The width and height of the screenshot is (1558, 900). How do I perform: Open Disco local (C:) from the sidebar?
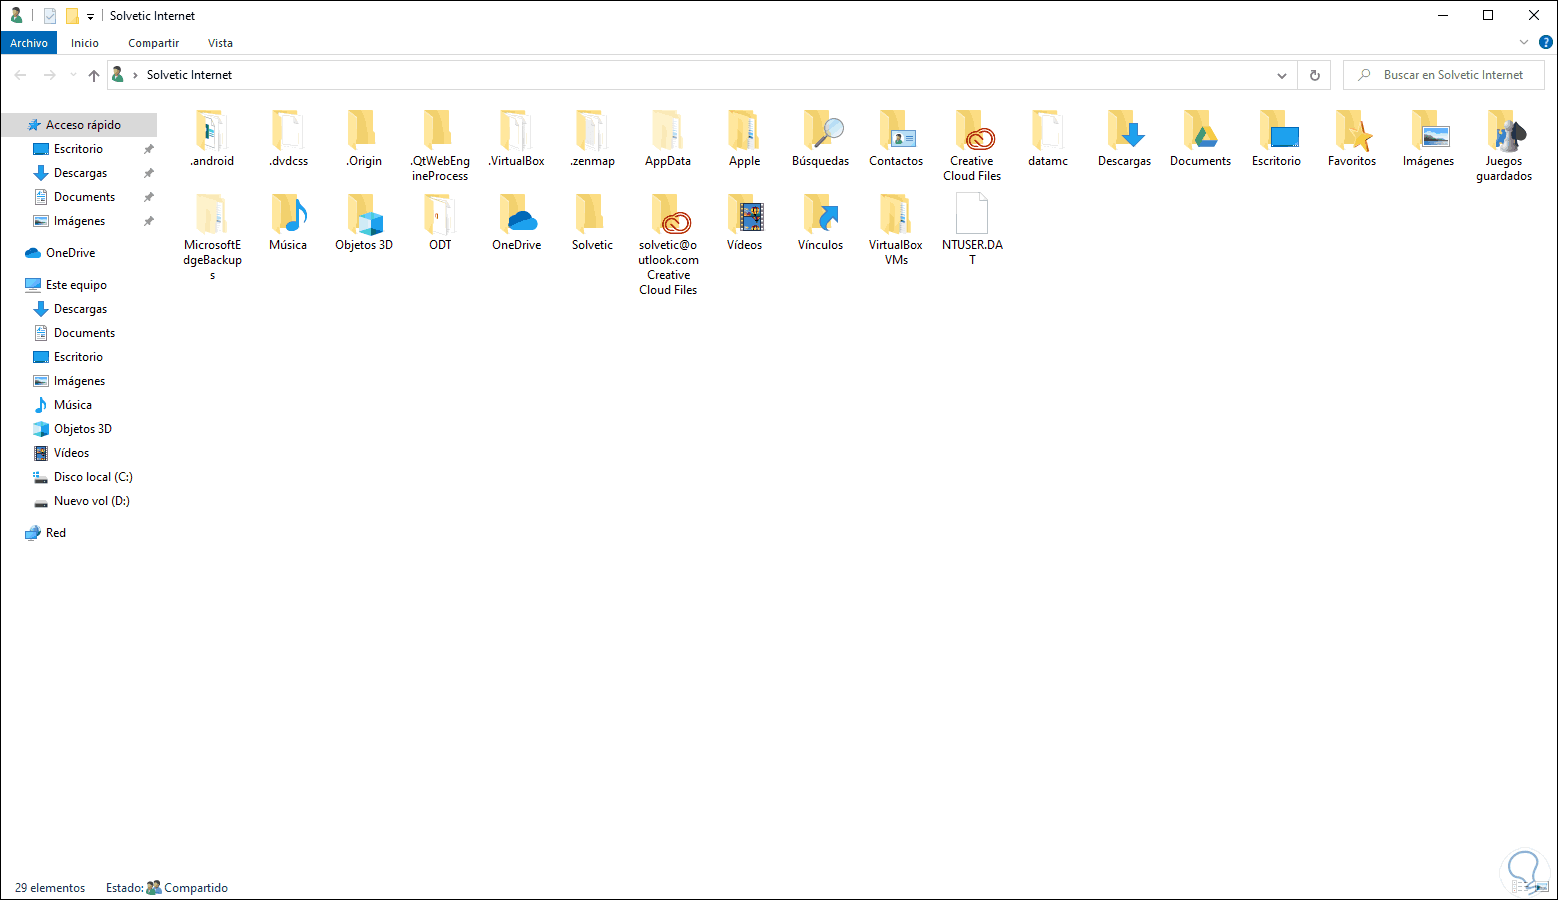pyautogui.click(x=92, y=477)
